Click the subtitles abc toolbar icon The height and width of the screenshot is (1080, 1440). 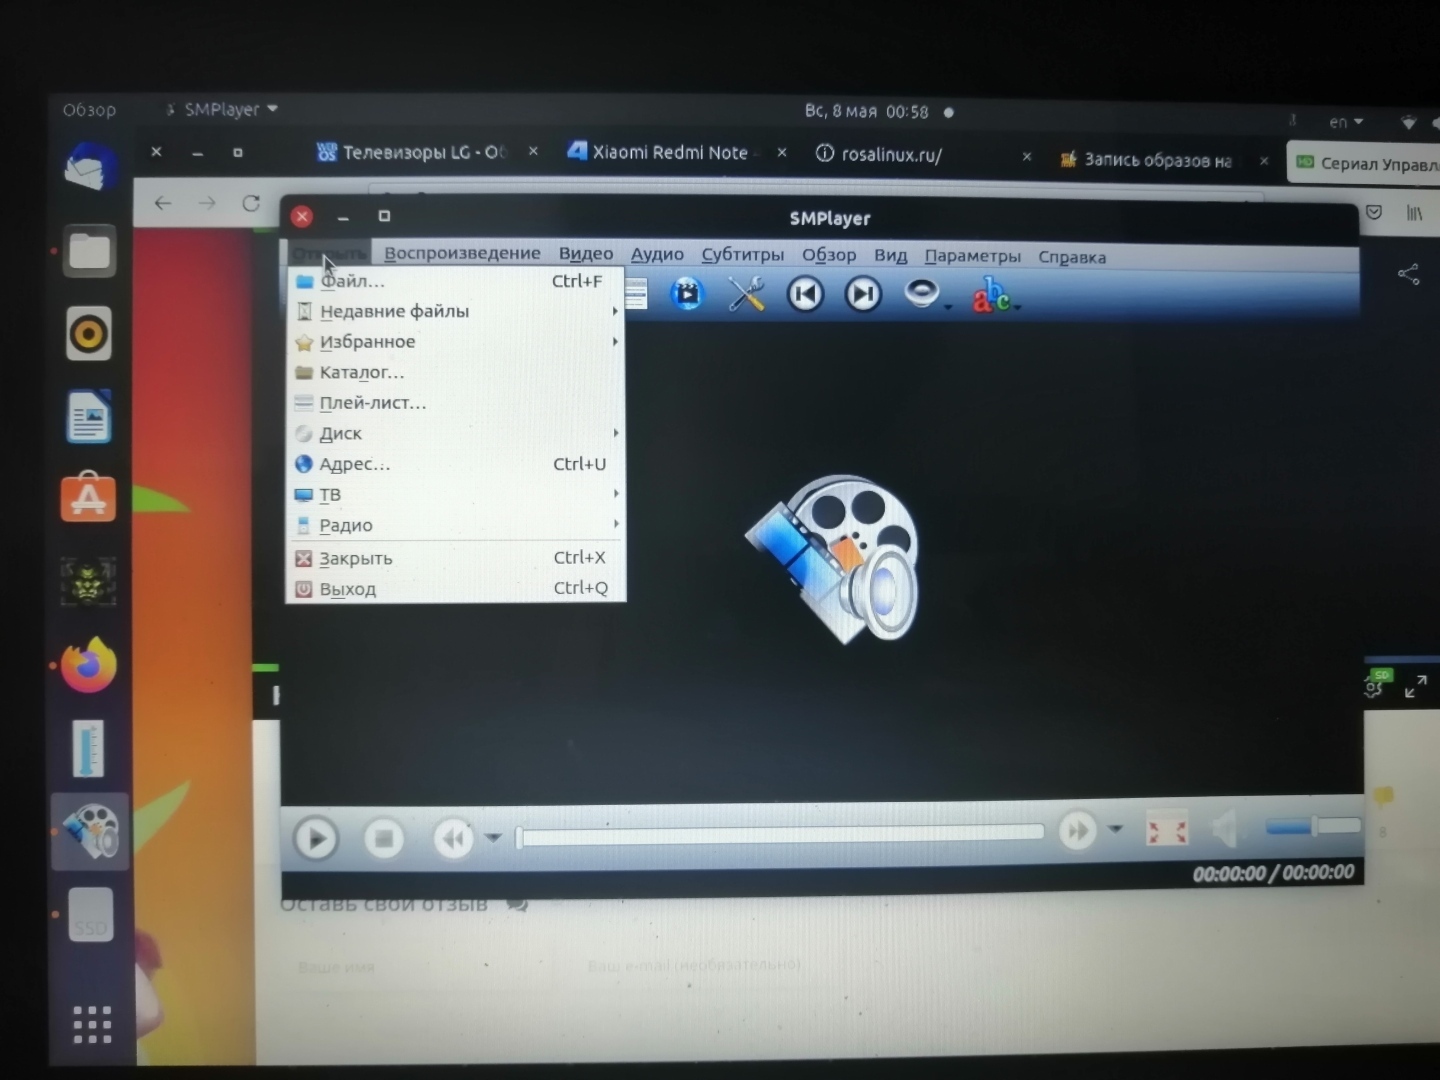(991, 296)
